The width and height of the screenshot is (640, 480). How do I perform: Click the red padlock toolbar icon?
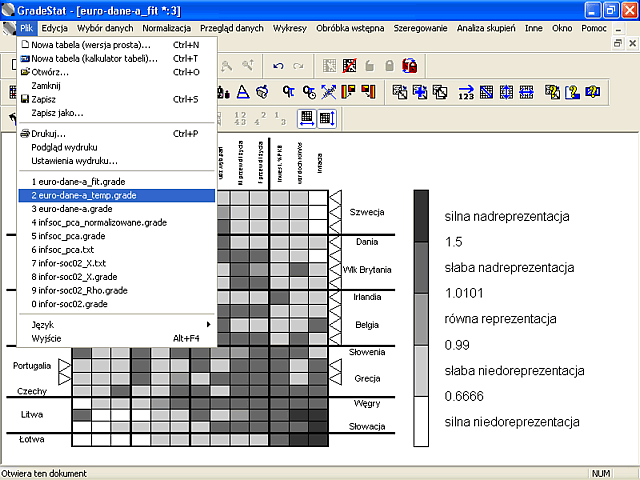point(410,66)
